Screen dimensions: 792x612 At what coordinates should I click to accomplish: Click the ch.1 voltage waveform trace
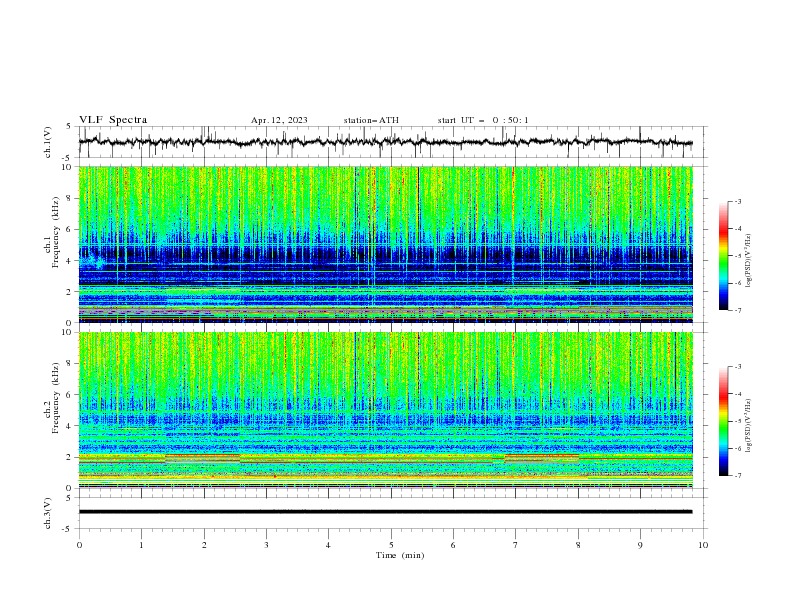[x=385, y=142]
